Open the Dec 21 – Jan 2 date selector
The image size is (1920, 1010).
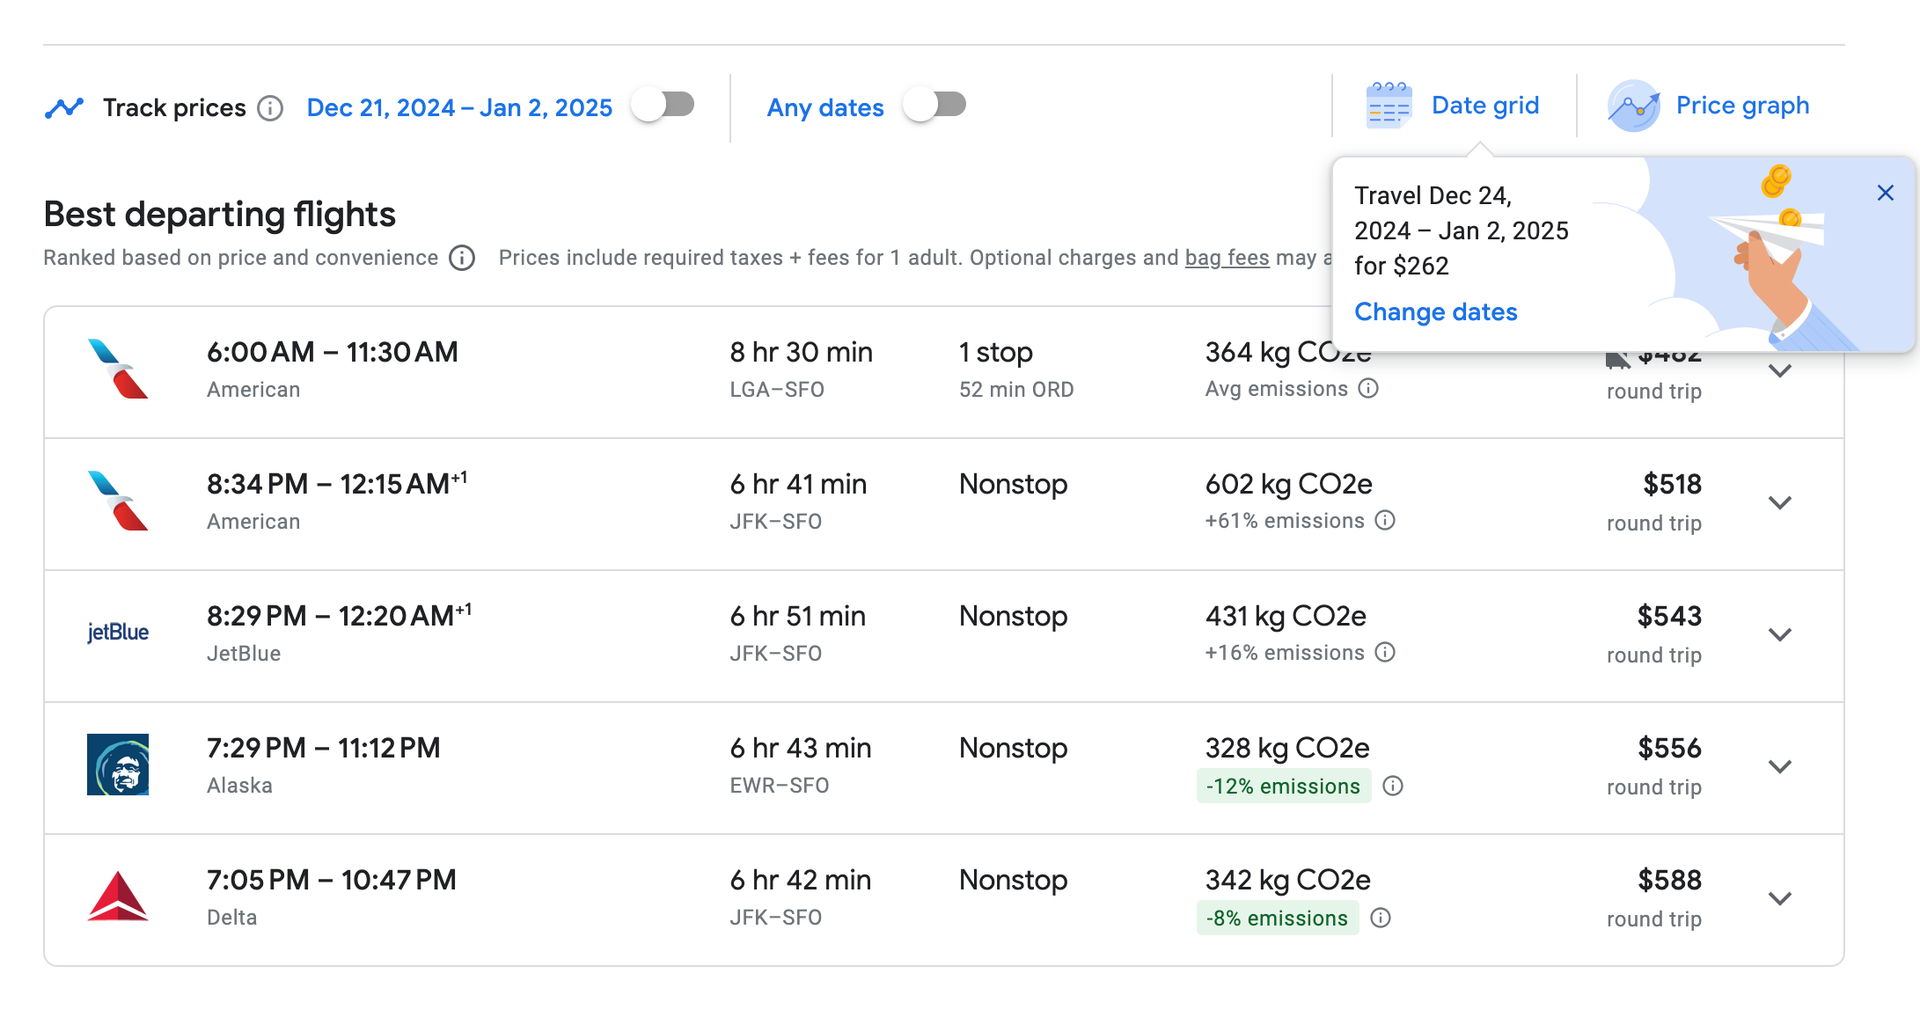click(x=459, y=107)
